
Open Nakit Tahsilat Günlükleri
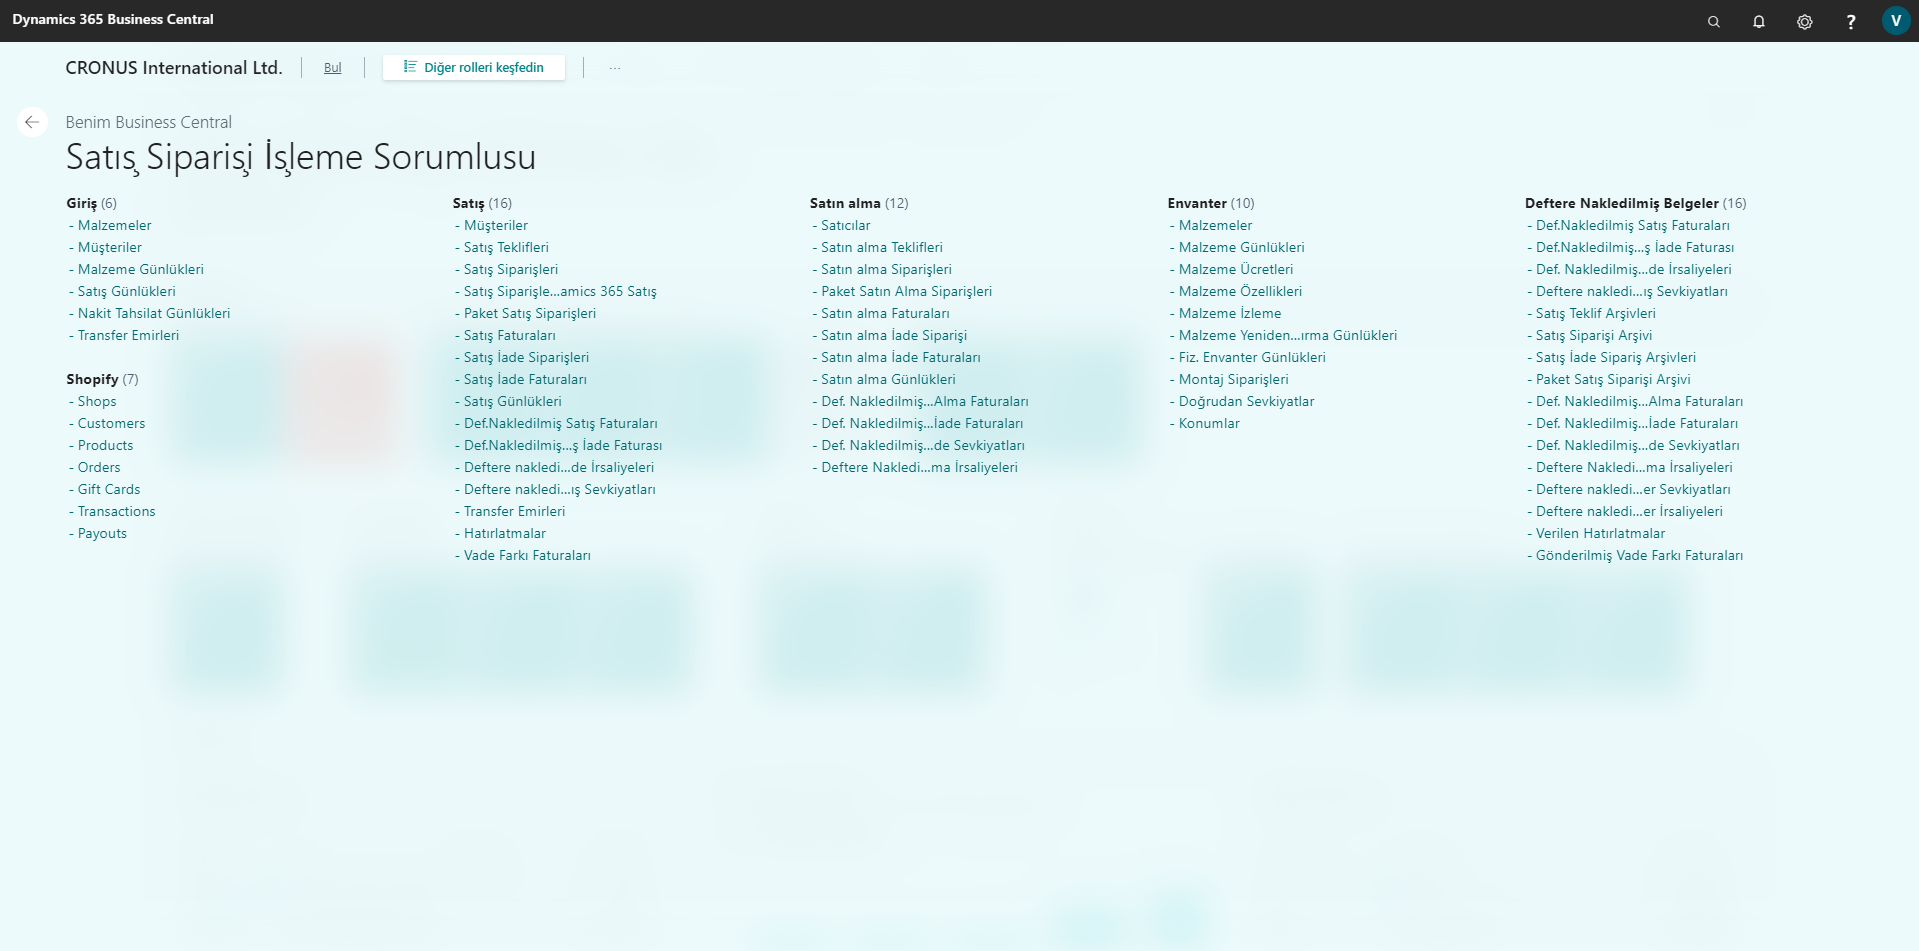[154, 313]
